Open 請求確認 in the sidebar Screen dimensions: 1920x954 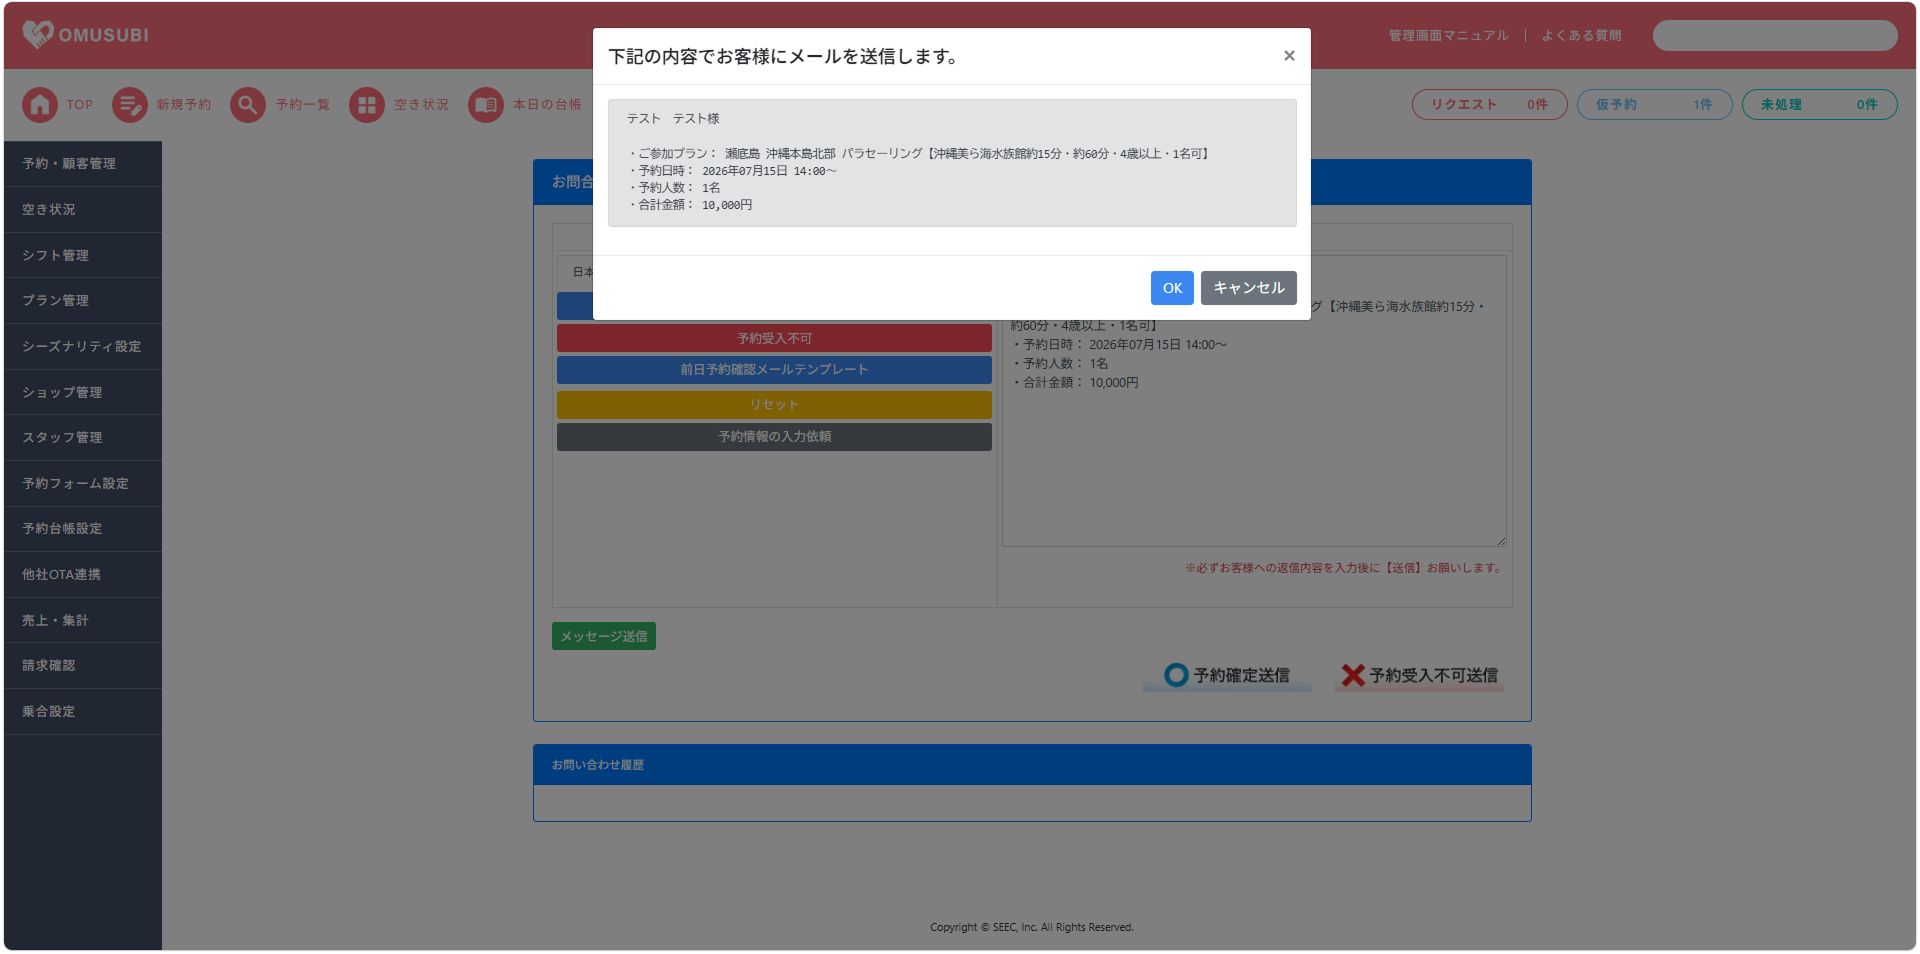pyautogui.click(x=83, y=665)
